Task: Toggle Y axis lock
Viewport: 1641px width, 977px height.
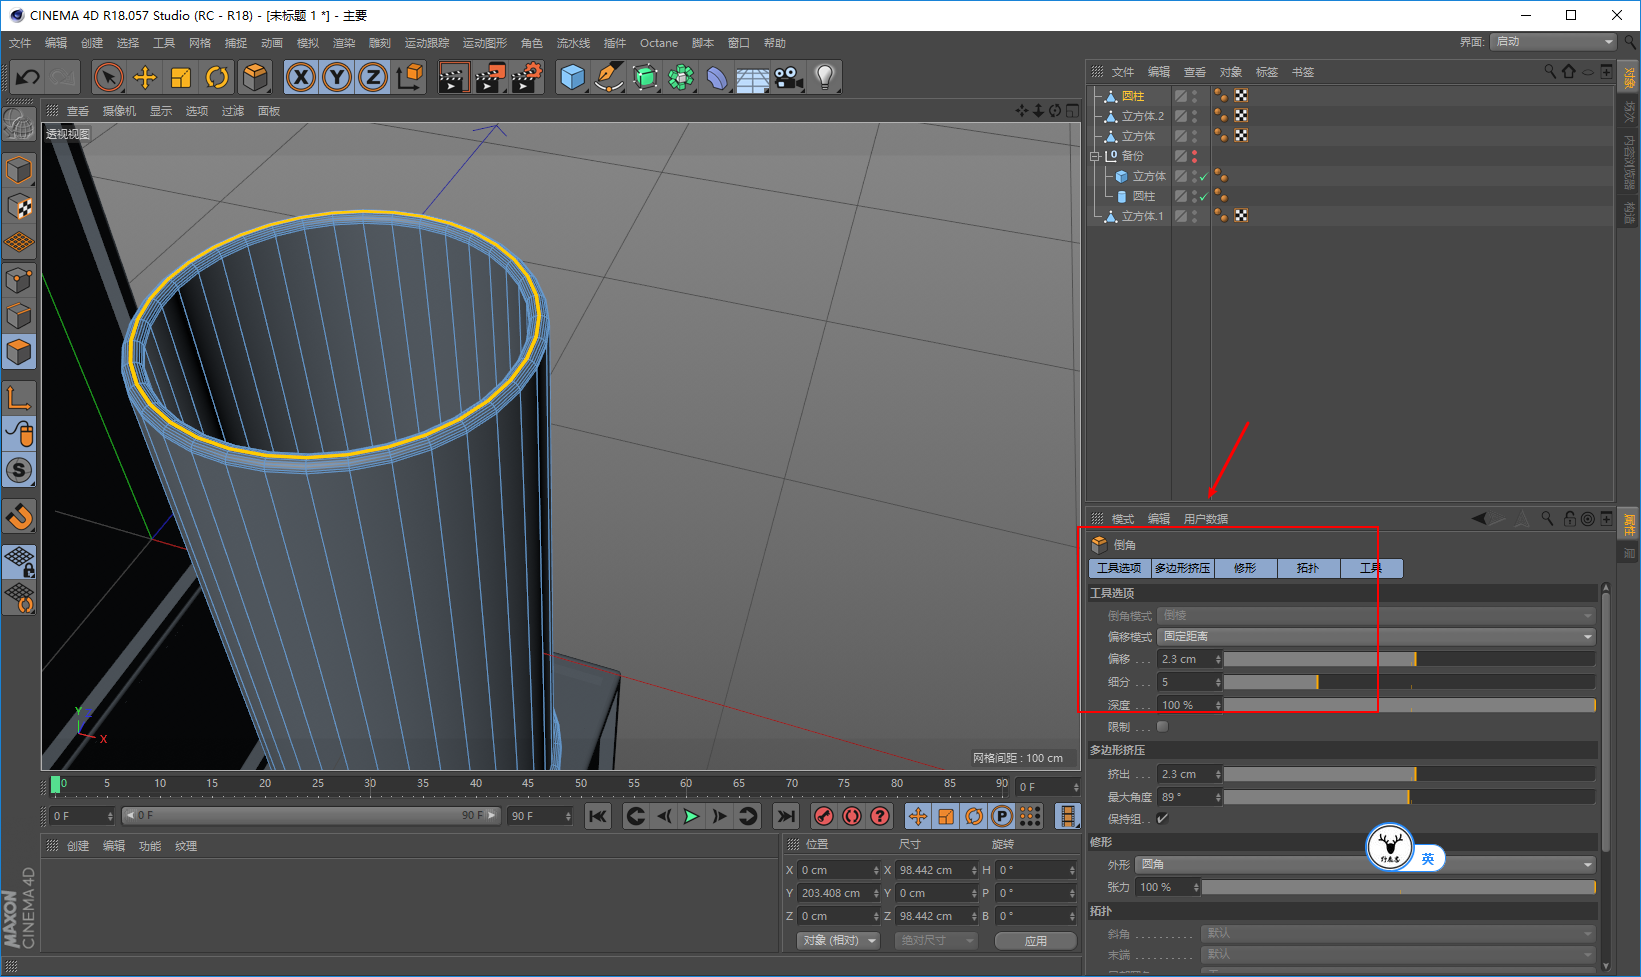Action: coord(337,77)
